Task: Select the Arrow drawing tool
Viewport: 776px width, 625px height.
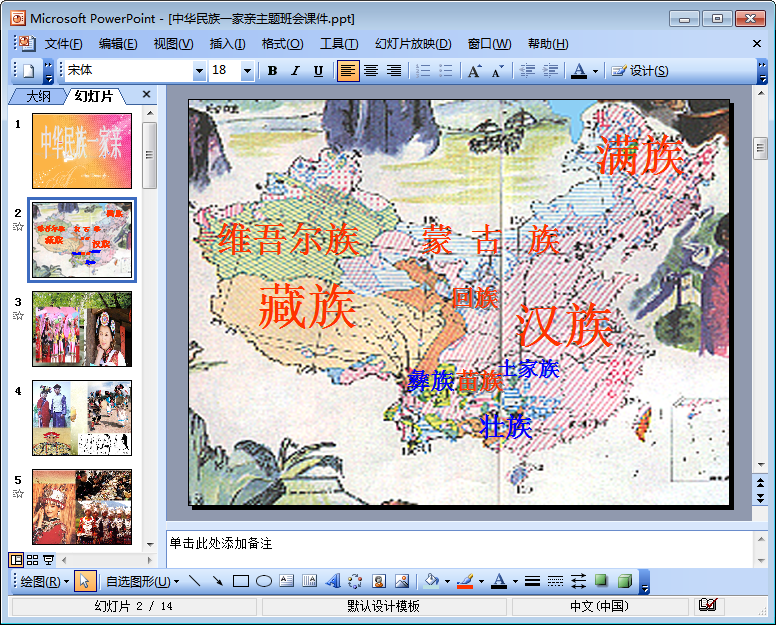Action: pyautogui.click(x=218, y=581)
